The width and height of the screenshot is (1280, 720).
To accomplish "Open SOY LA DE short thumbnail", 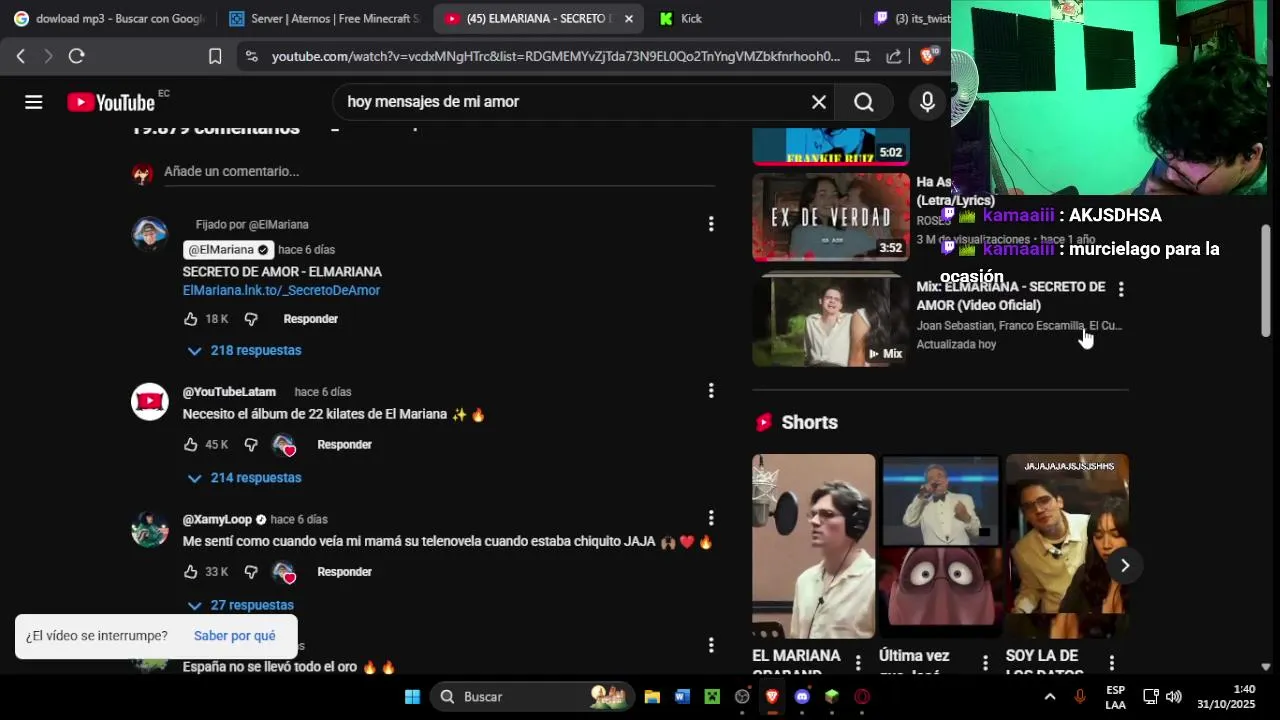I will coord(1067,546).
